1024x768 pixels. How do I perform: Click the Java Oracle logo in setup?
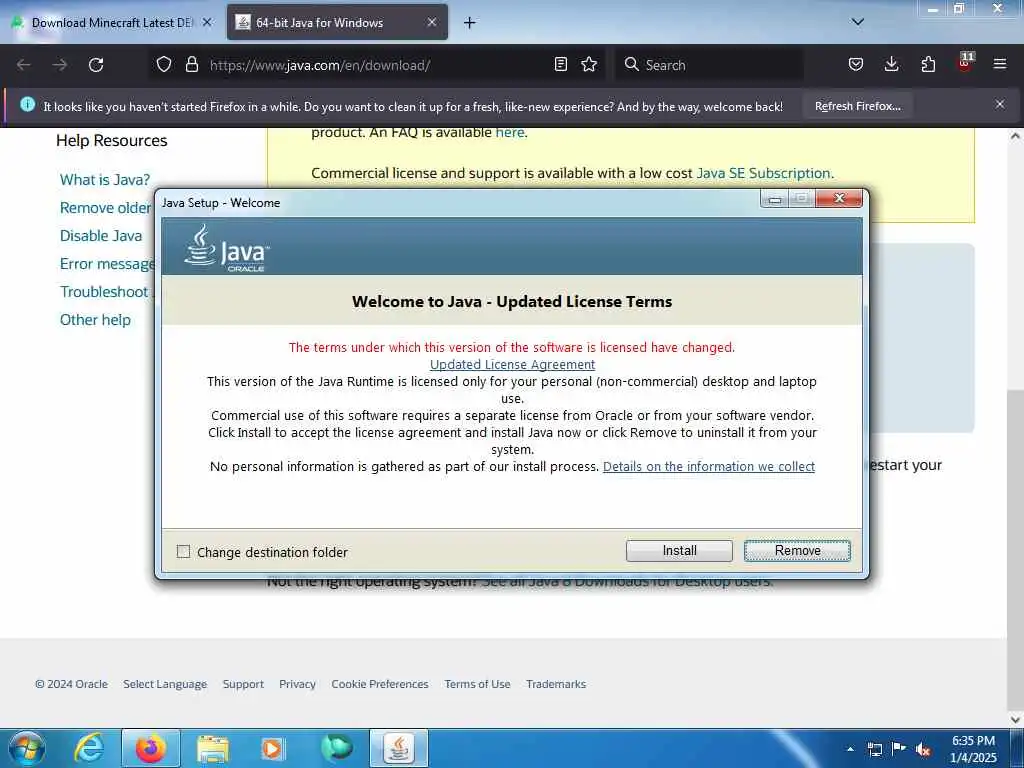227,248
